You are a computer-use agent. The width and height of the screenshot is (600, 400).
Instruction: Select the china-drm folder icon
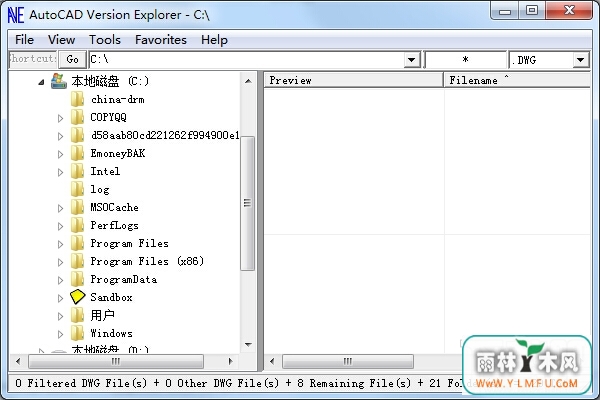tap(77, 99)
